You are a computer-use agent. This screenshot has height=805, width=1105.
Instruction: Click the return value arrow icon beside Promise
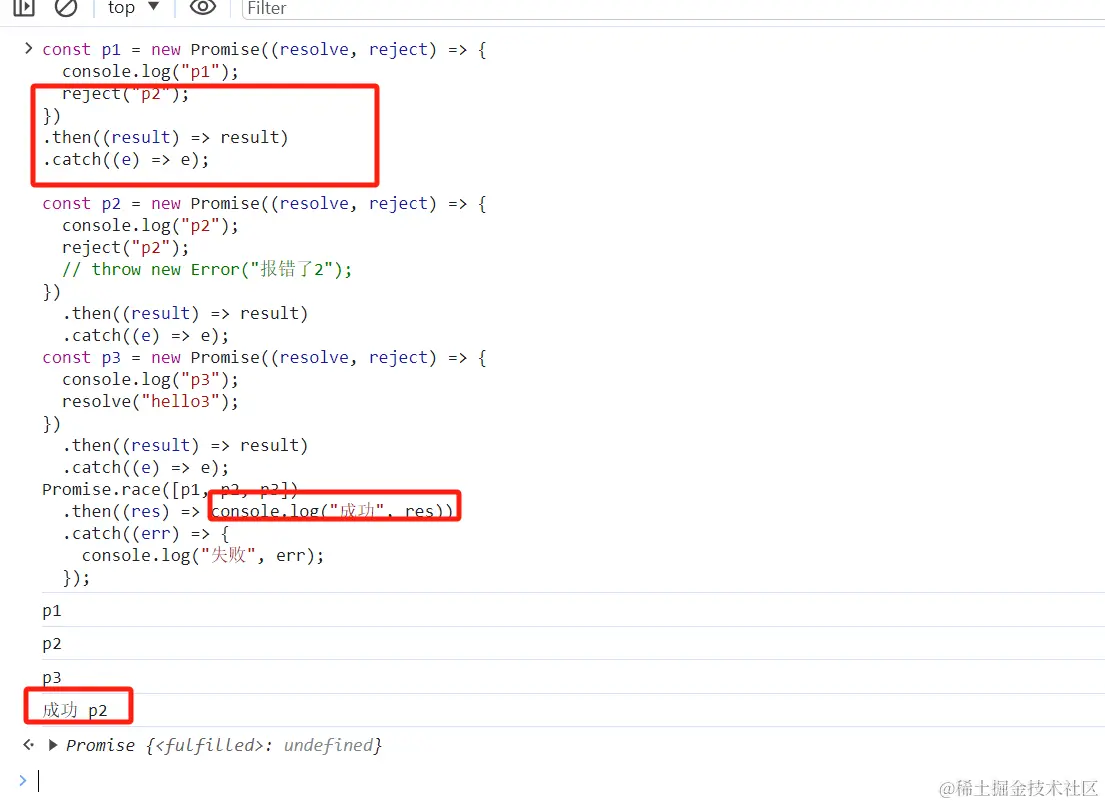tap(28, 744)
